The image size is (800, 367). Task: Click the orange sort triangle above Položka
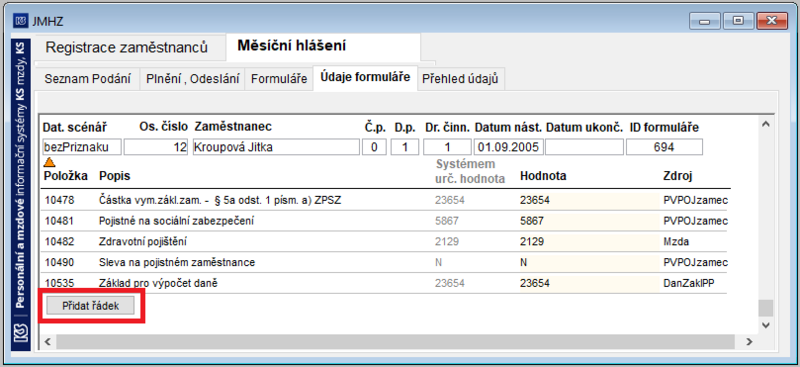(x=49, y=162)
